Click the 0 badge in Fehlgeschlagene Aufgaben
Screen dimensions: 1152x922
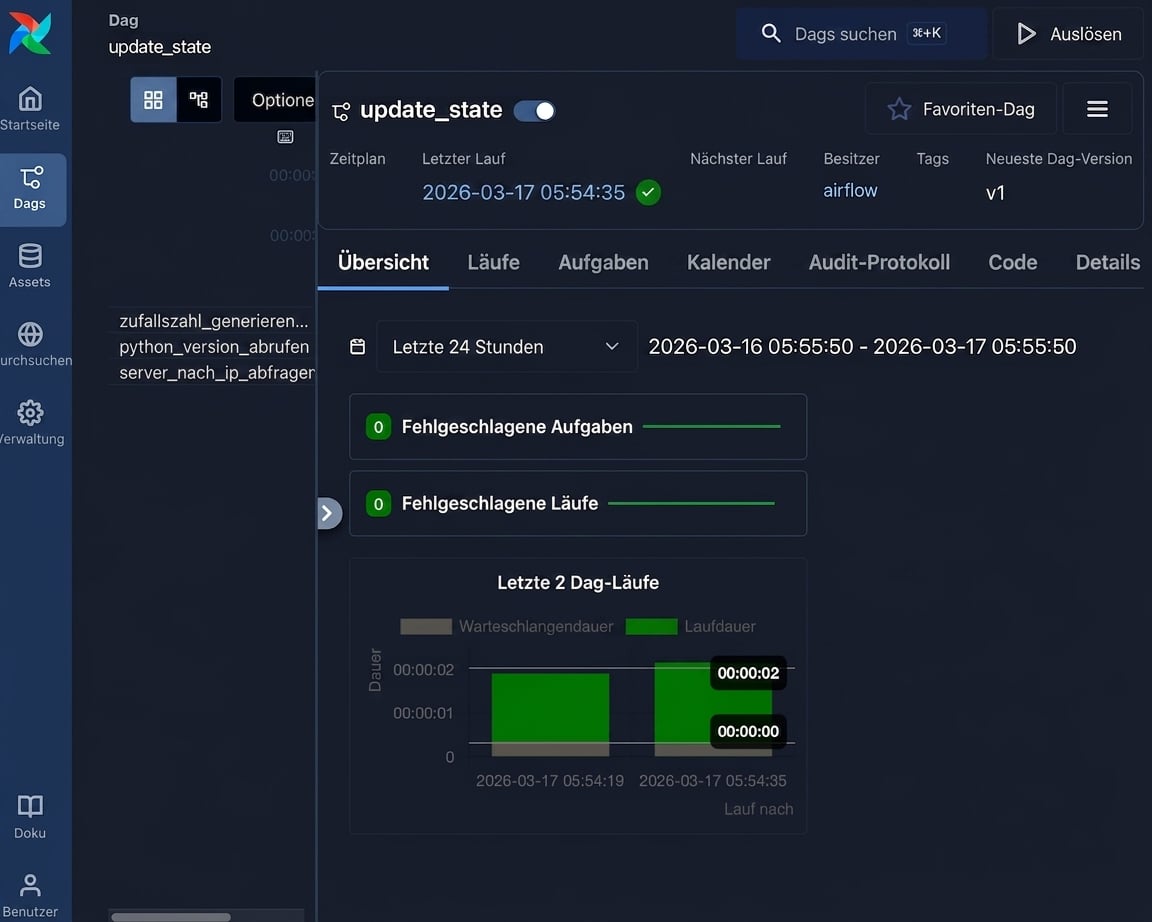(378, 427)
